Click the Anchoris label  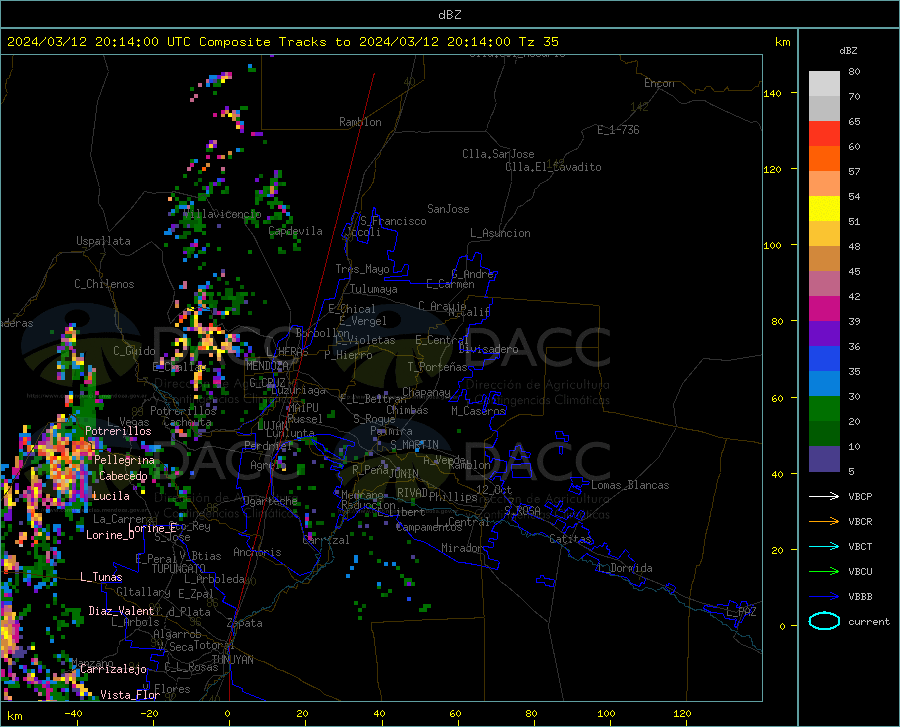[x=257, y=552]
